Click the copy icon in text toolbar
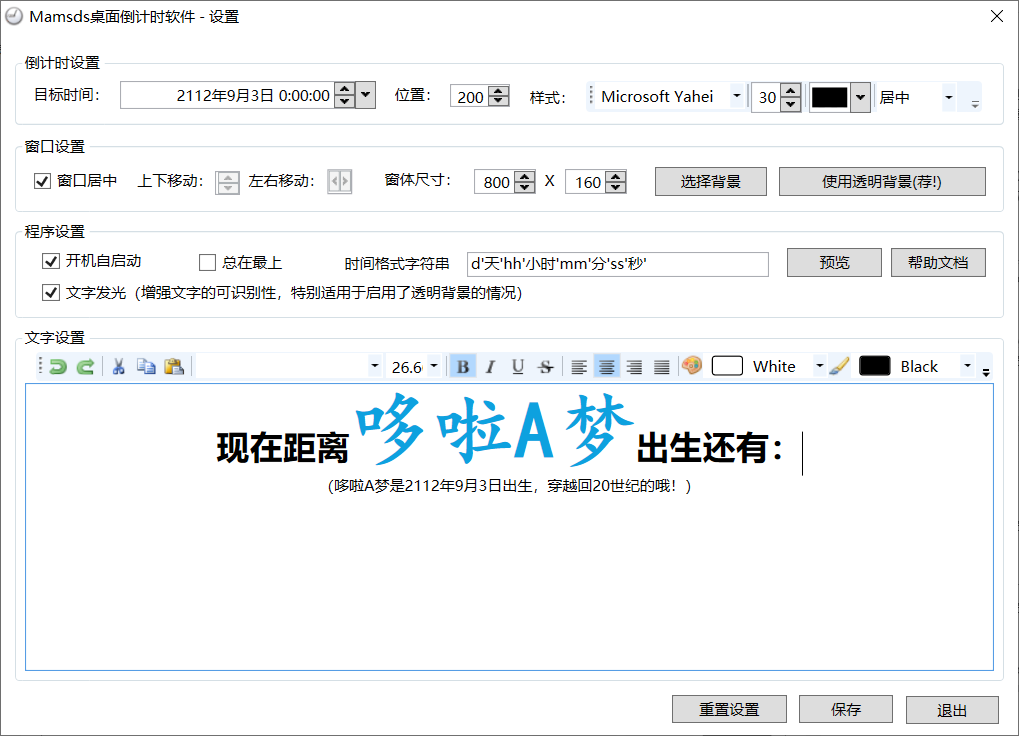The width and height of the screenshot is (1019, 736). coord(146,366)
